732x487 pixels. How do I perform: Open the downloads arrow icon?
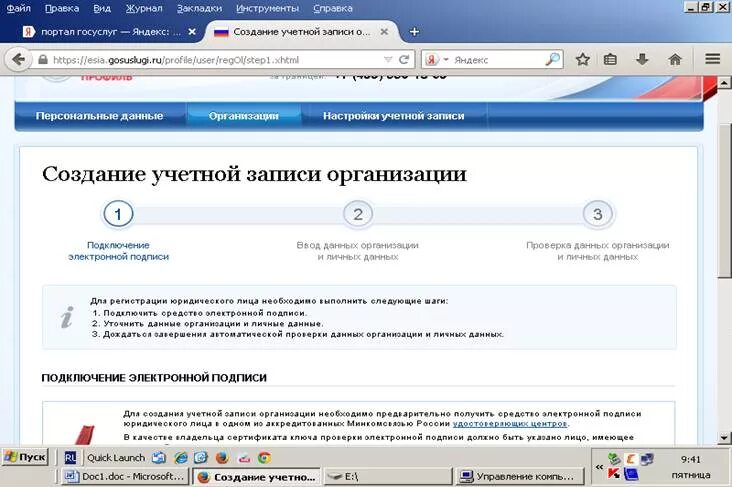642,59
